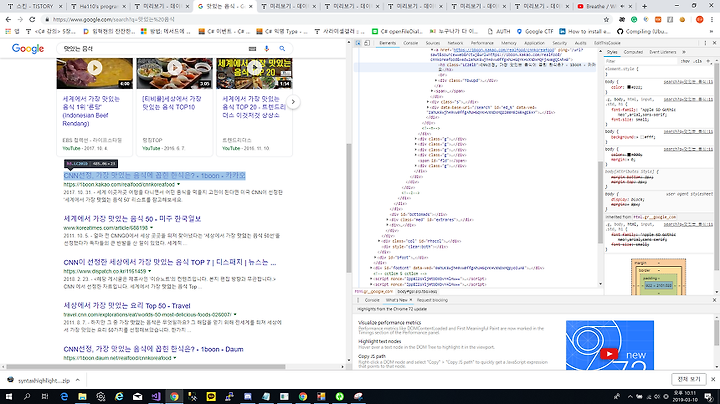Open File Explorer from taskbar

click(82, 396)
